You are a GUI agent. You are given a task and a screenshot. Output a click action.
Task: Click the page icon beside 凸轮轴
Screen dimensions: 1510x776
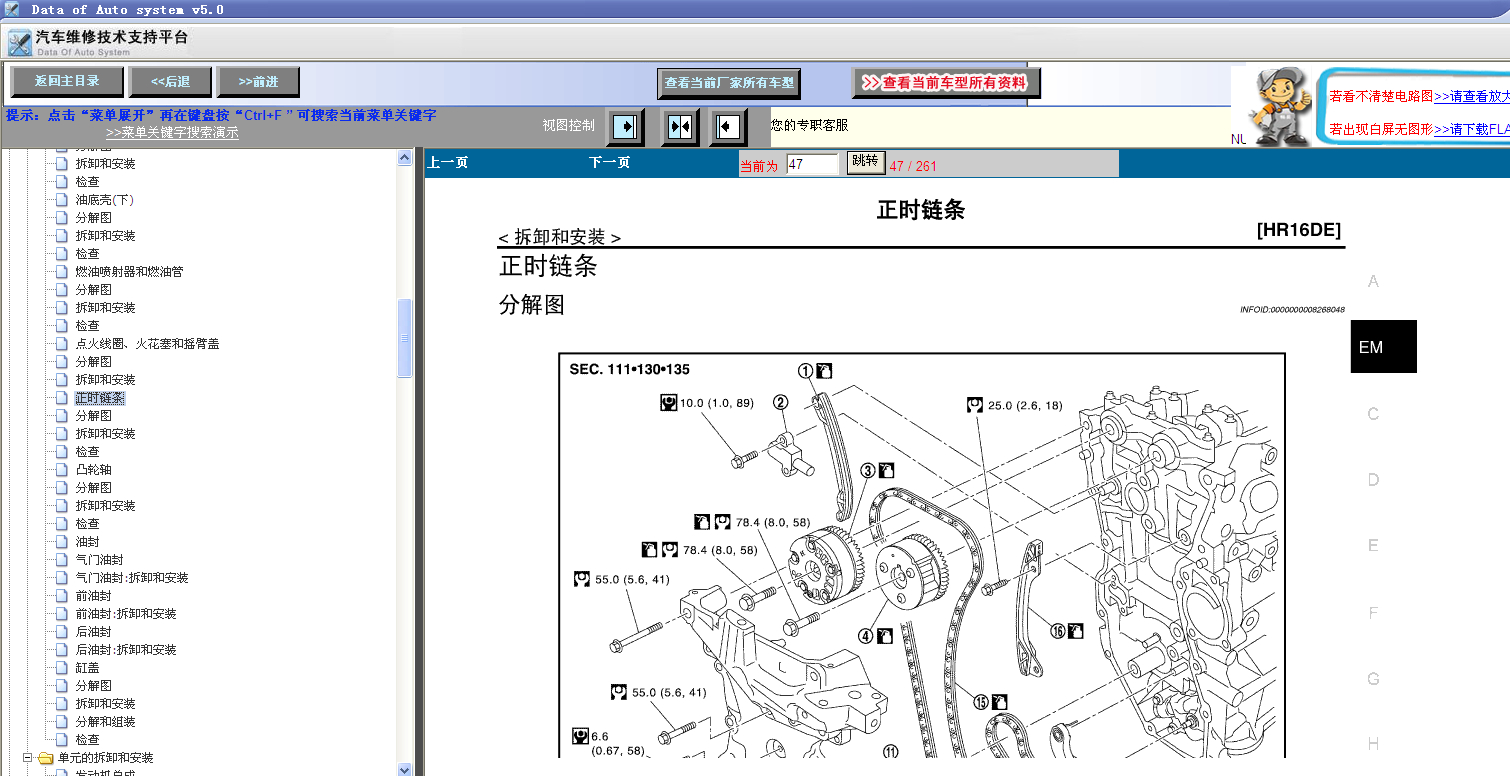click(62, 470)
